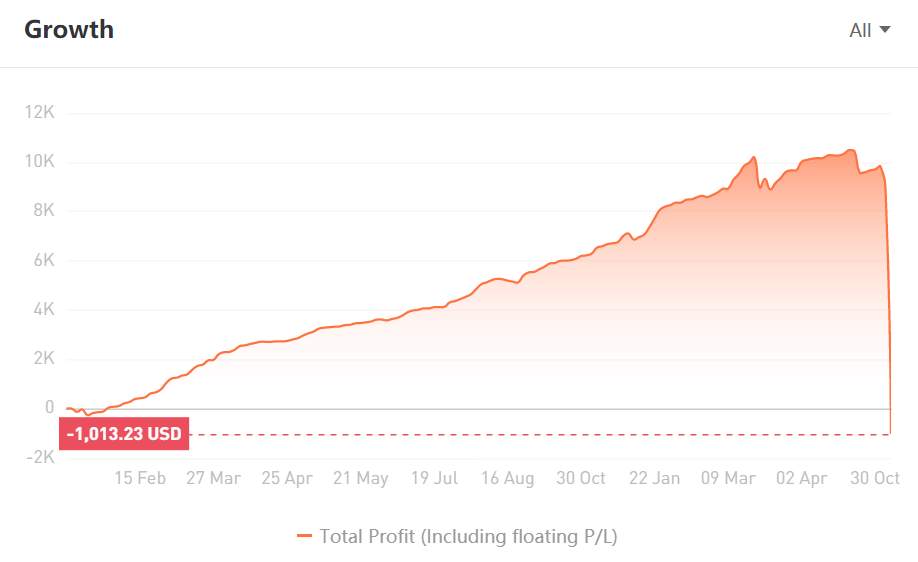918x562 pixels.
Task: Click the 10K y-axis label
Action: 39,161
